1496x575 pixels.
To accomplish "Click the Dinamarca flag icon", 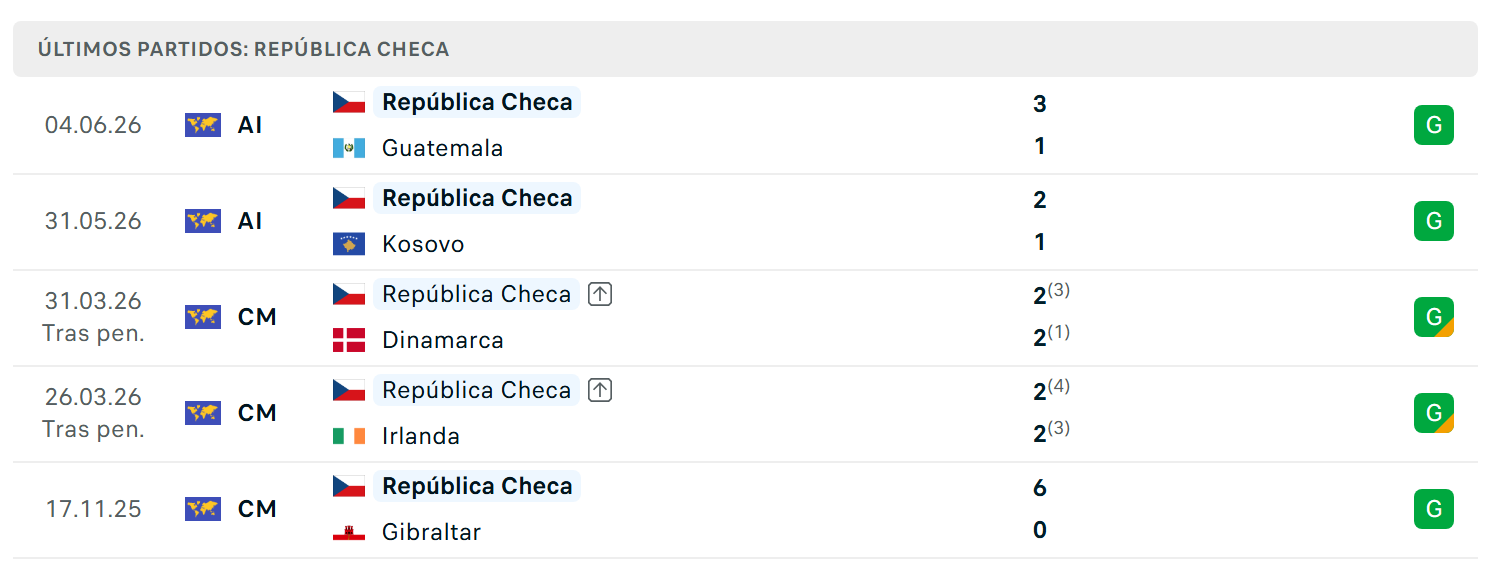I will [349, 340].
